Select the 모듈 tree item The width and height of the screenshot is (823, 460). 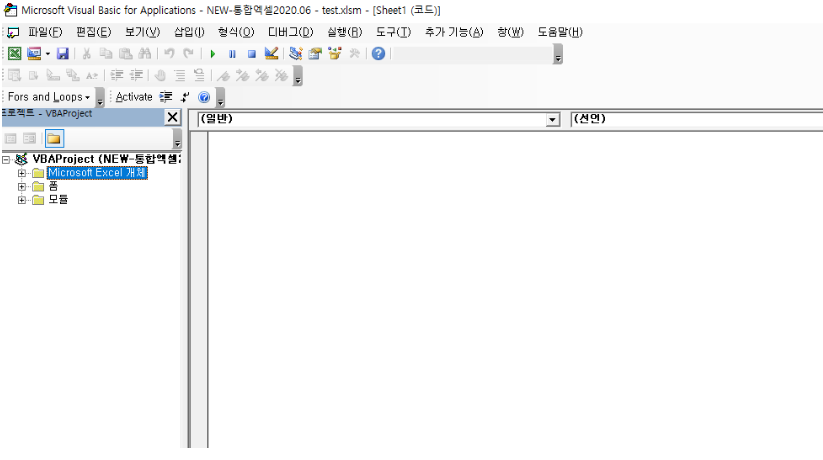pyautogui.click(x=58, y=200)
